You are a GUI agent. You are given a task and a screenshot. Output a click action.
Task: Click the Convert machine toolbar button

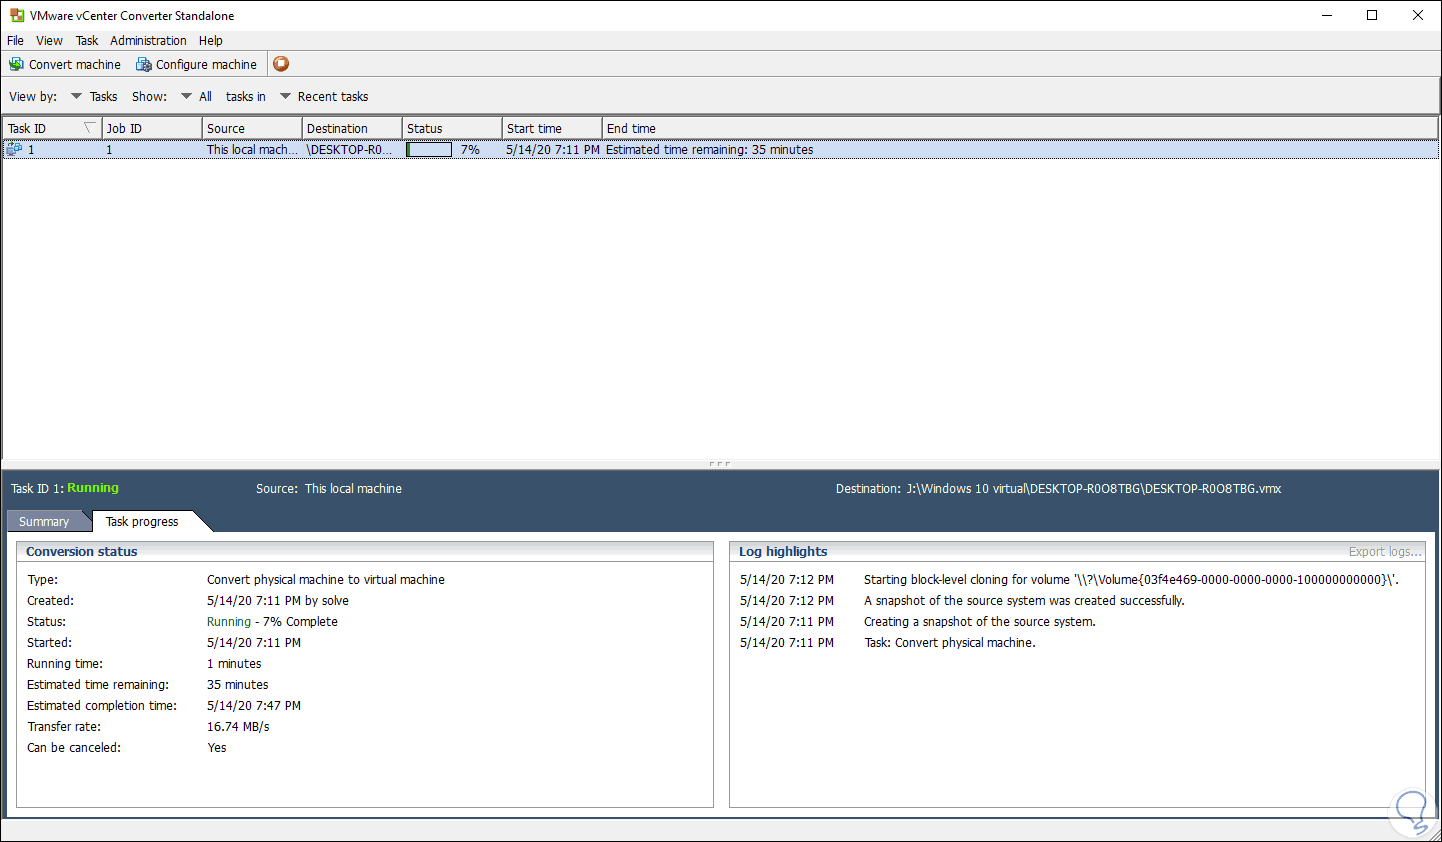pos(65,64)
